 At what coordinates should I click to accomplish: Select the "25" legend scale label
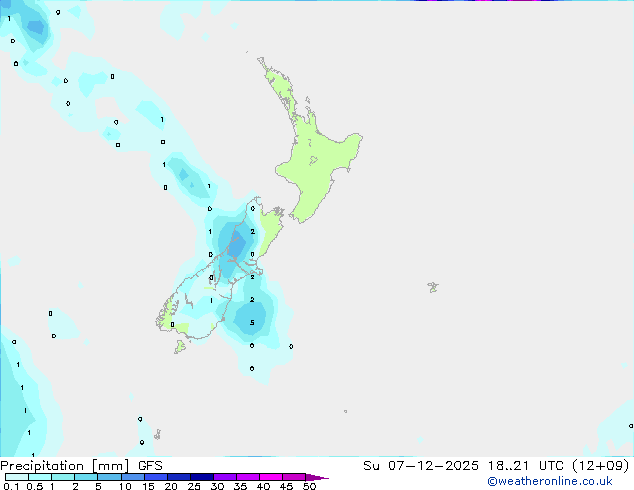[194, 486]
